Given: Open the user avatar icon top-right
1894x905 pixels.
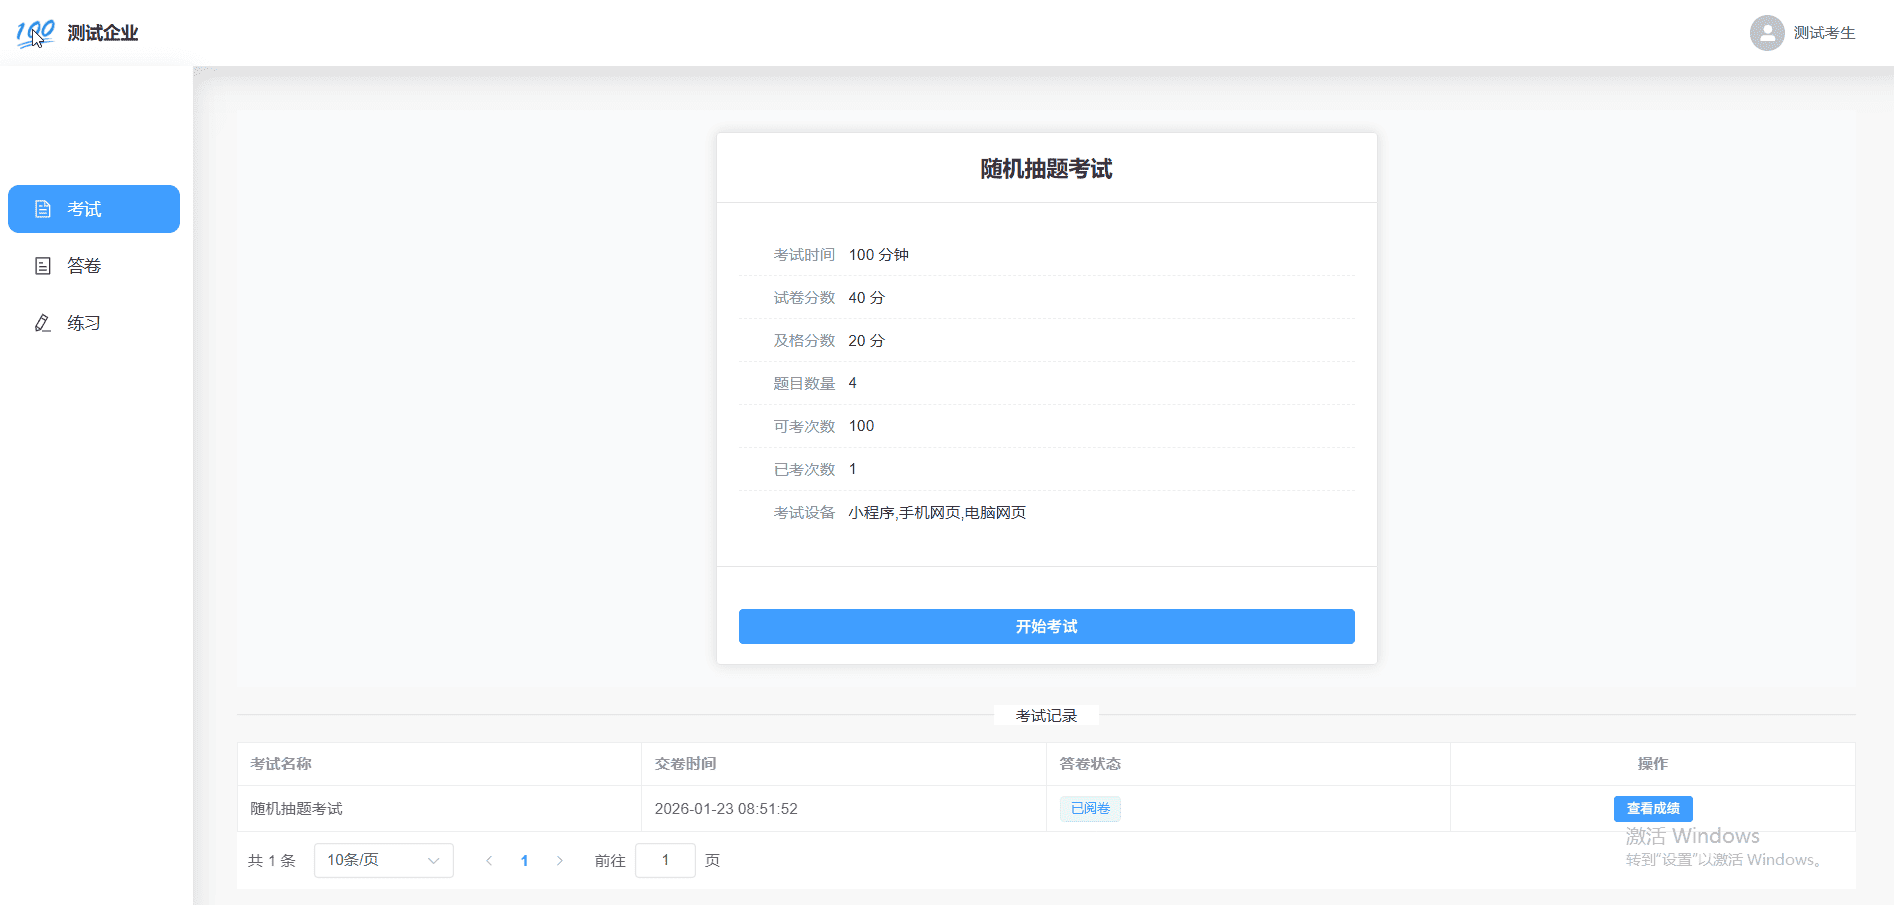Looking at the screenshot, I should point(1766,33).
